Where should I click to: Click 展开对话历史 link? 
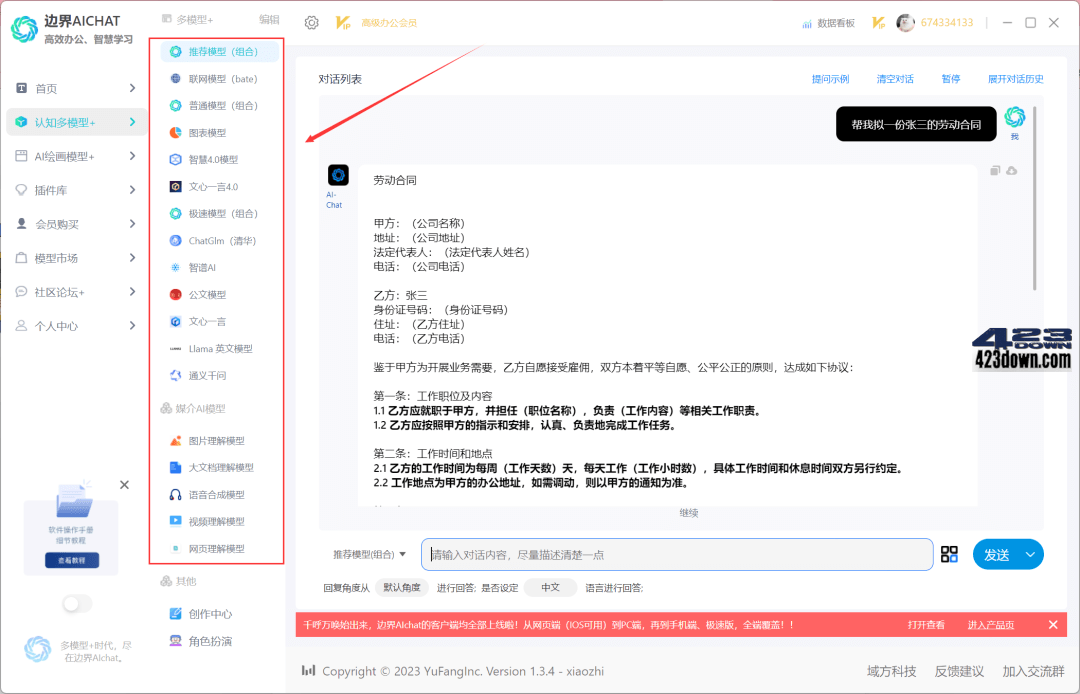click(1015, 79)
